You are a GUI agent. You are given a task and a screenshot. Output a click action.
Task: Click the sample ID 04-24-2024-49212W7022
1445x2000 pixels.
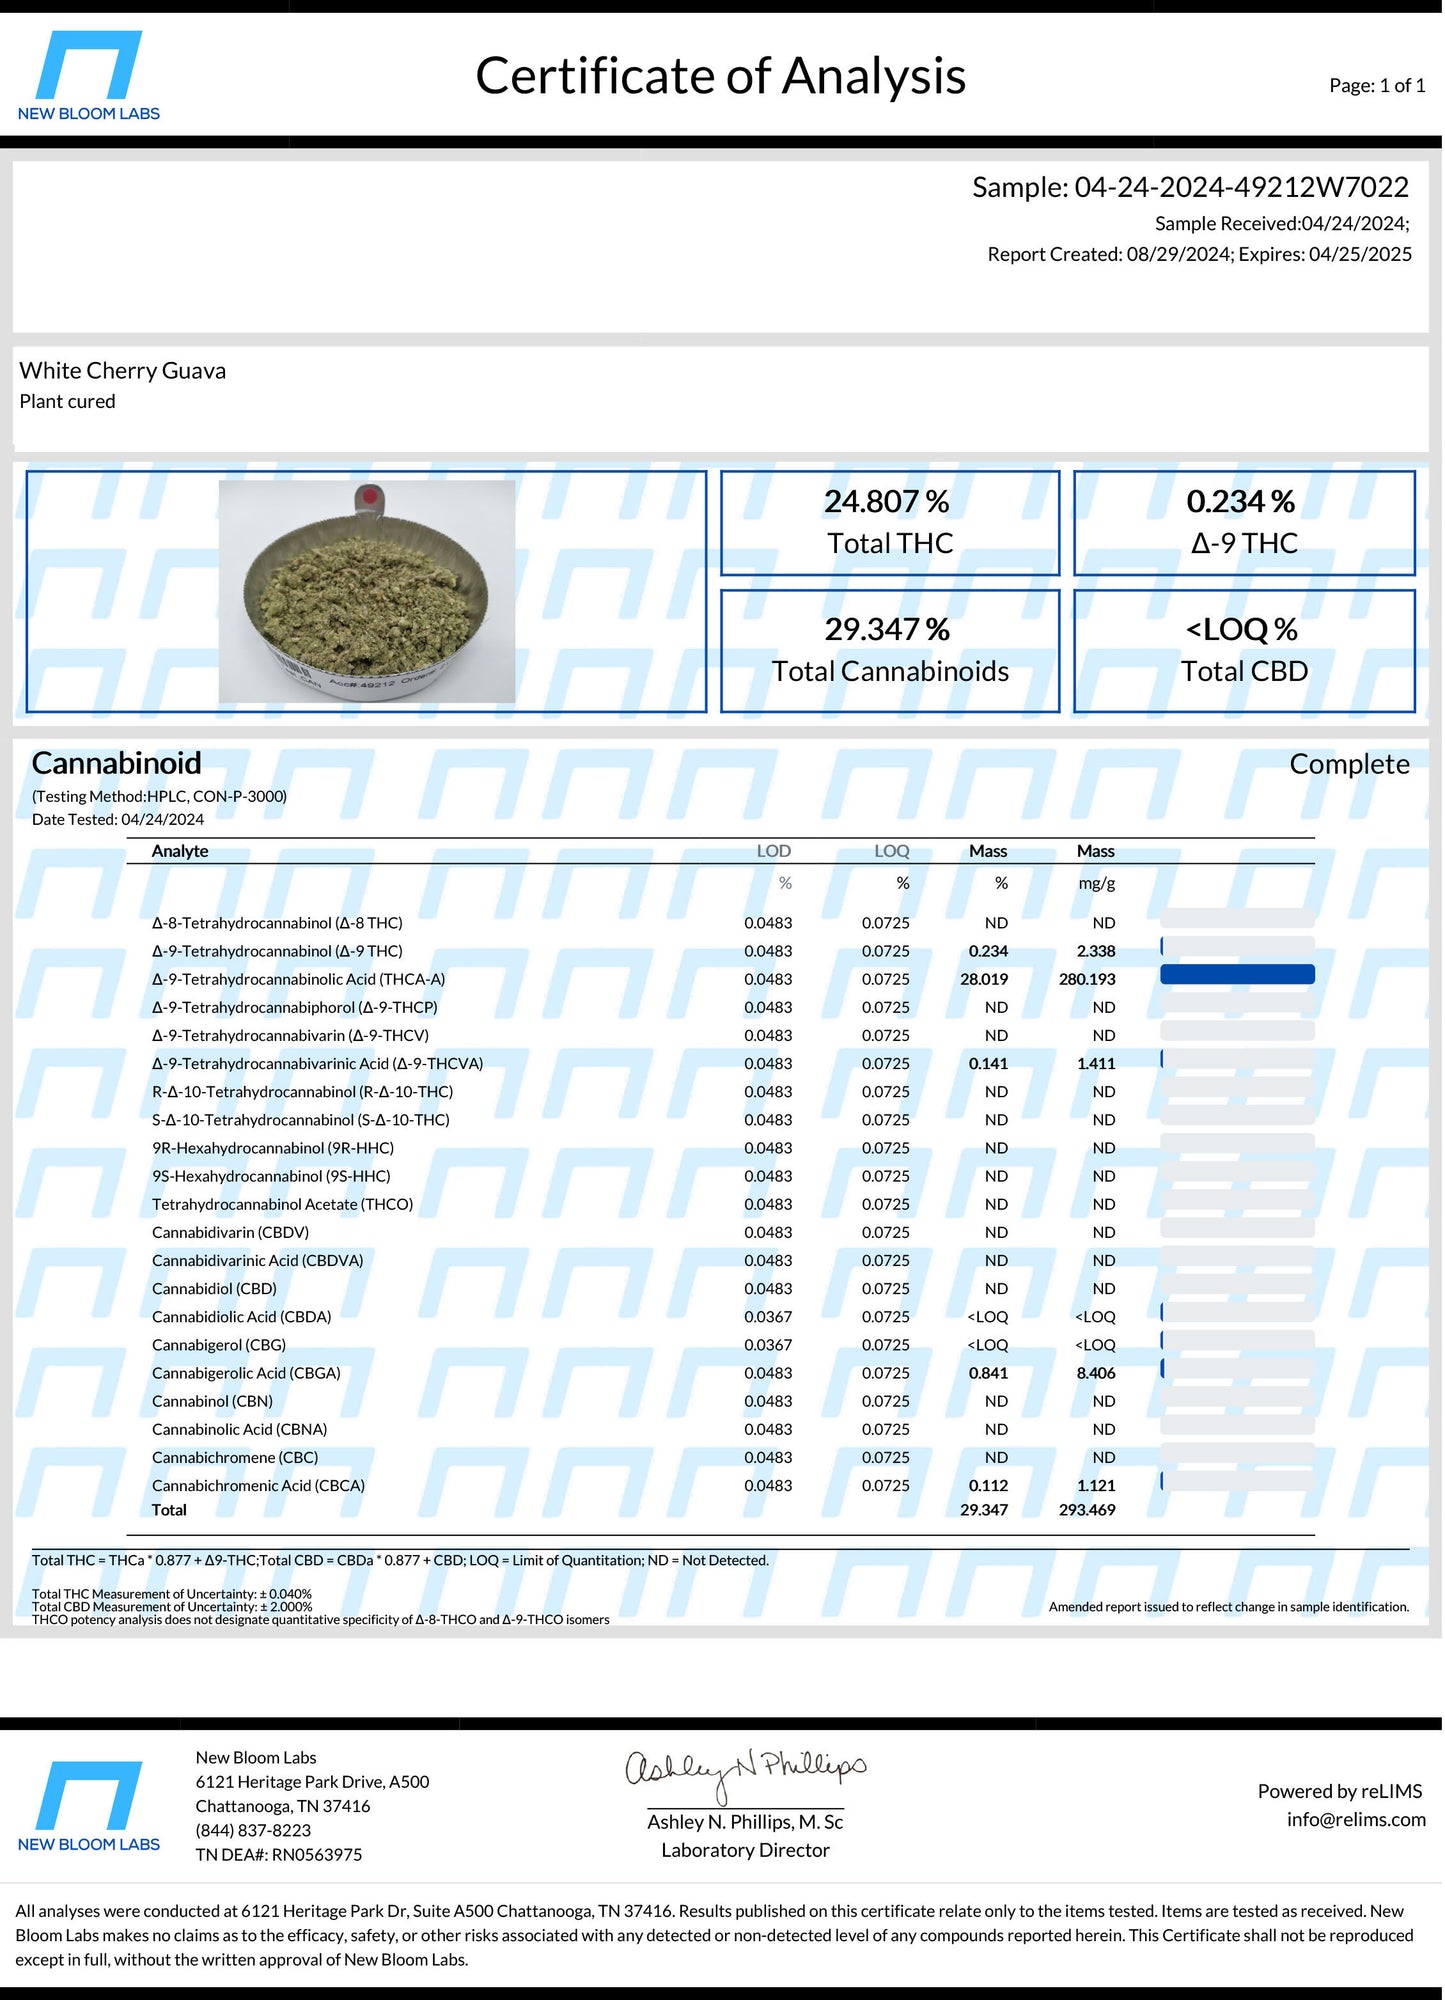1241,187
